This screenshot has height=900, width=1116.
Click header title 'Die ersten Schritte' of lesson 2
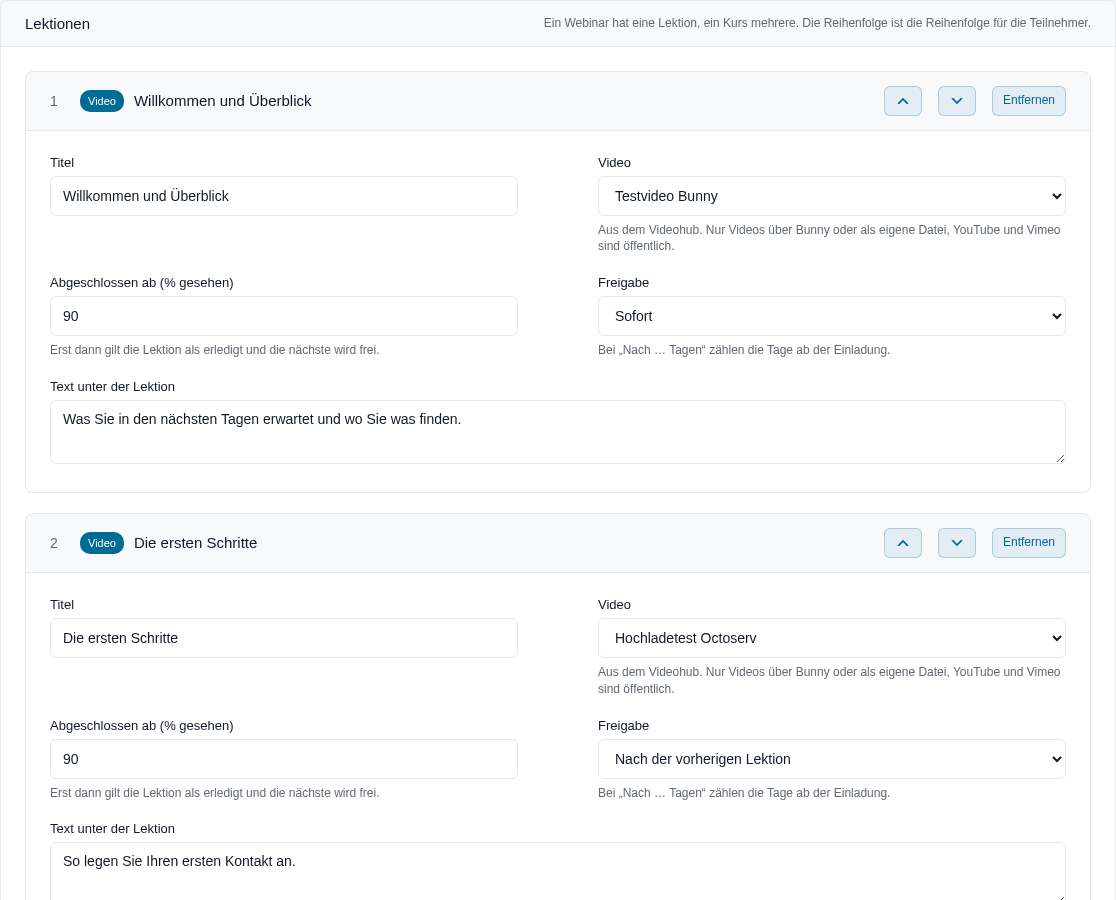(196, 543)
